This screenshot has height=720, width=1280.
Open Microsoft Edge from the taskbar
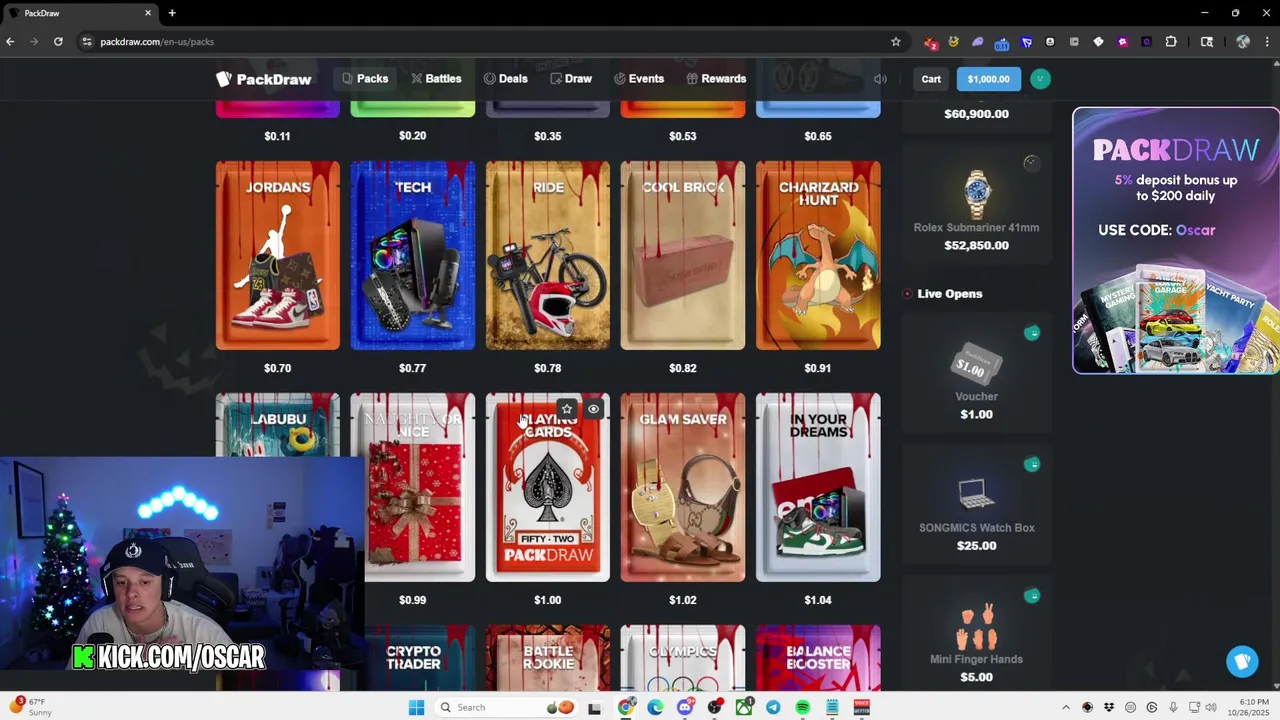pyautogui.click(x=655, y=707)
